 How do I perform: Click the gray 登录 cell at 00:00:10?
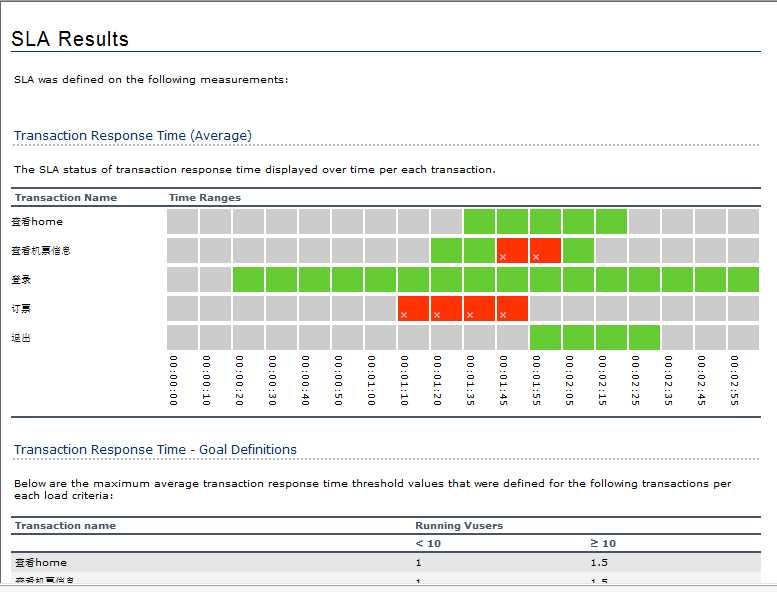[216, 279]
